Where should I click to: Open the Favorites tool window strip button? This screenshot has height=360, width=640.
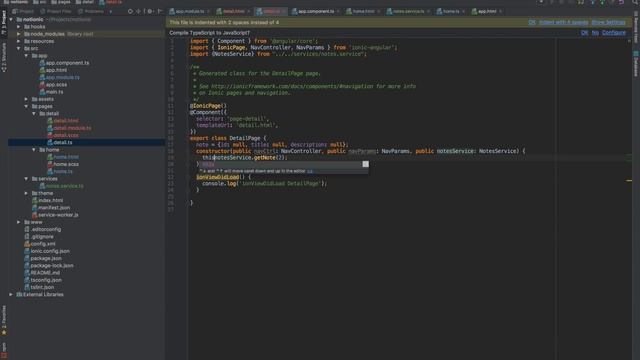tap(4, 320)
